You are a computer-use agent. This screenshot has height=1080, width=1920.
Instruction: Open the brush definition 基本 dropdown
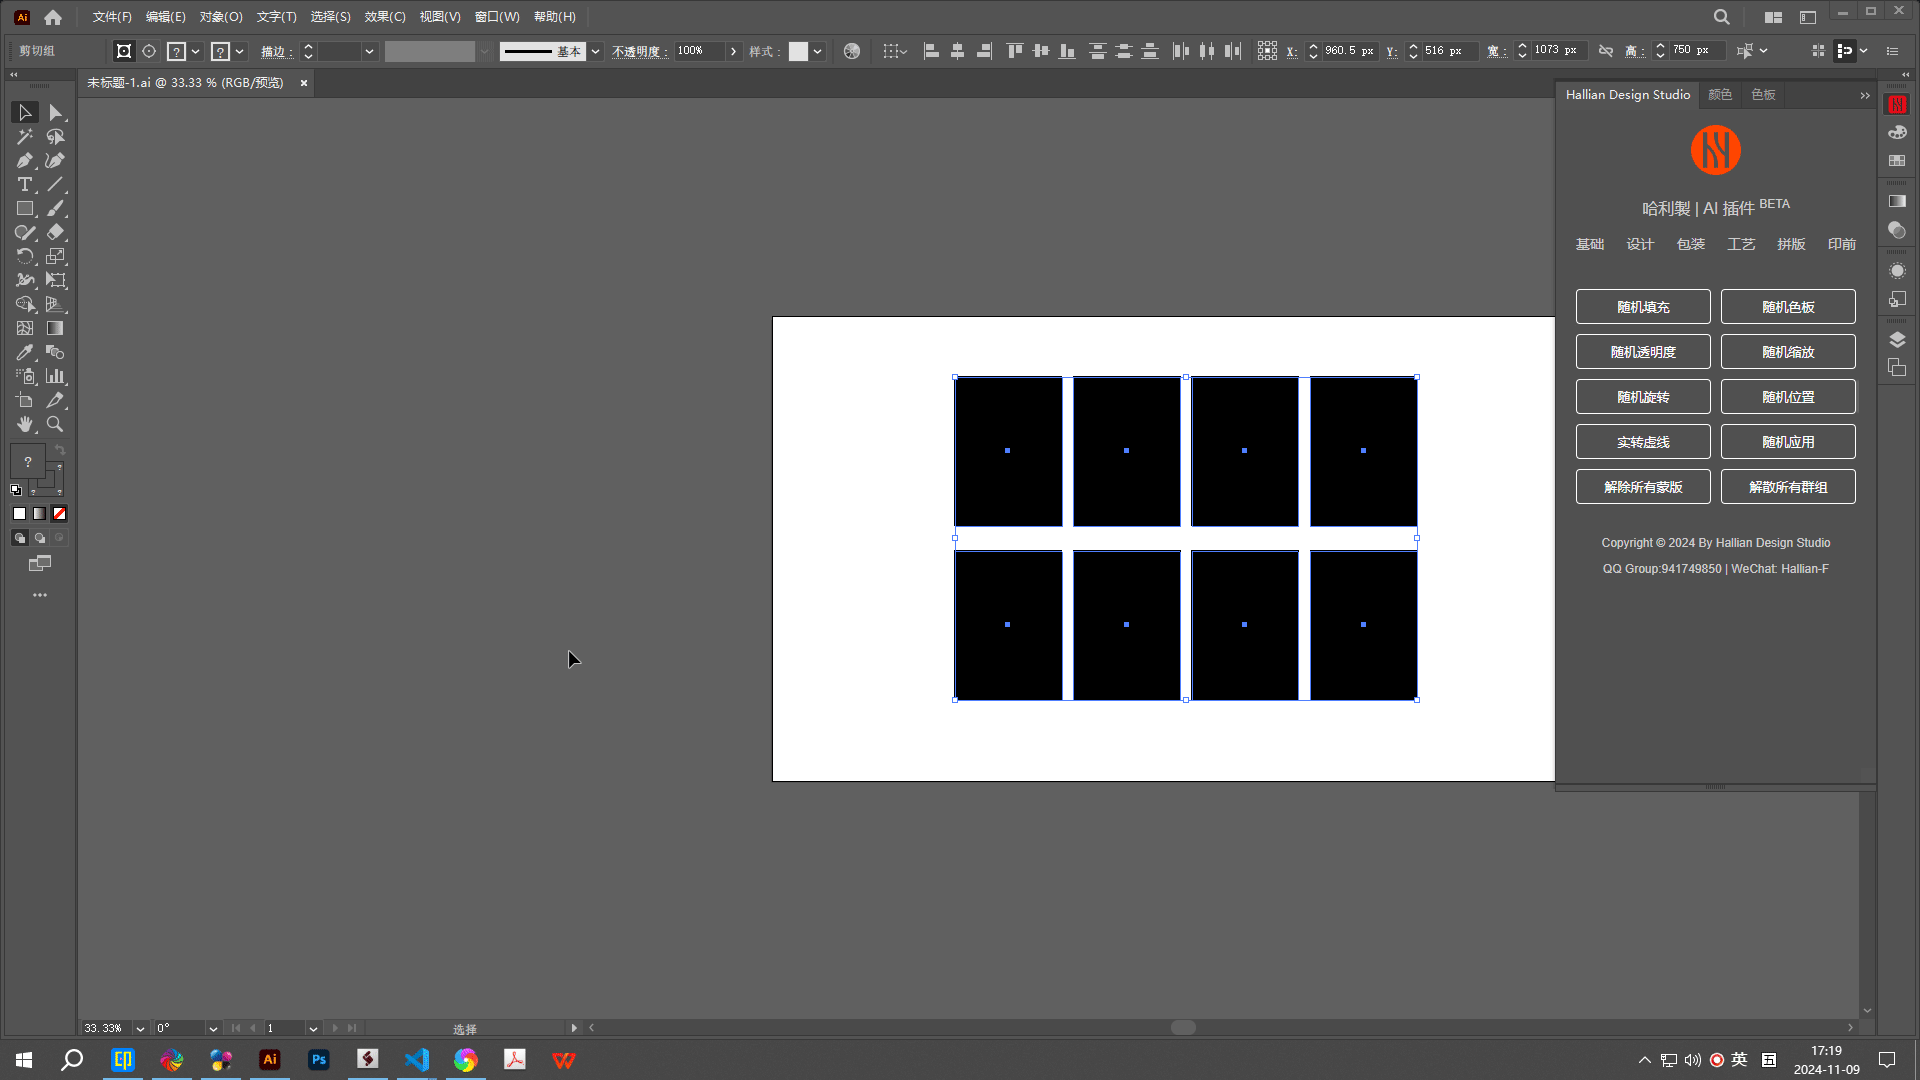[596, 51]
